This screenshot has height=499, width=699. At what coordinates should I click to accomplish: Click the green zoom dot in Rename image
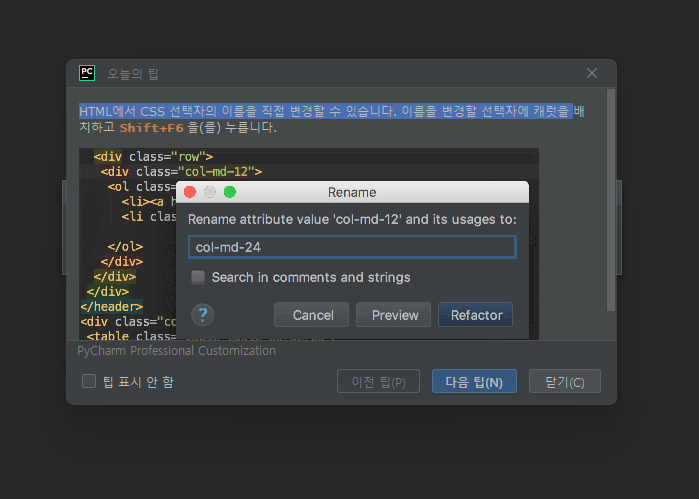point(230,192)
